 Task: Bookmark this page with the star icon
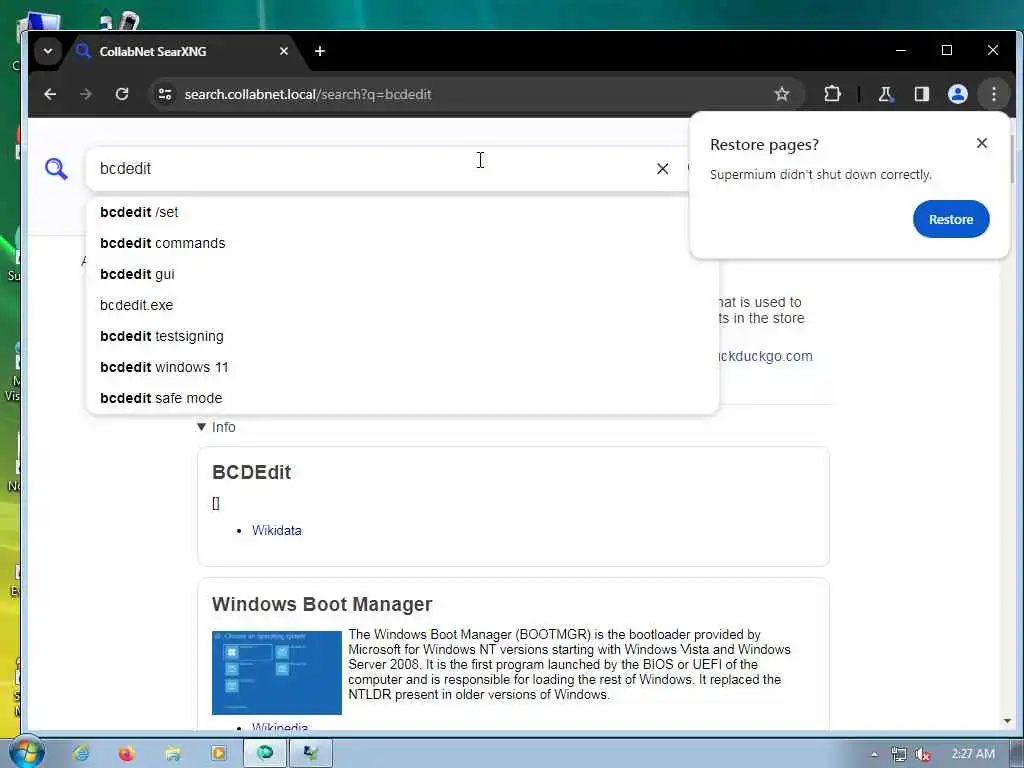pyautogui.click(x=782, y=94)
